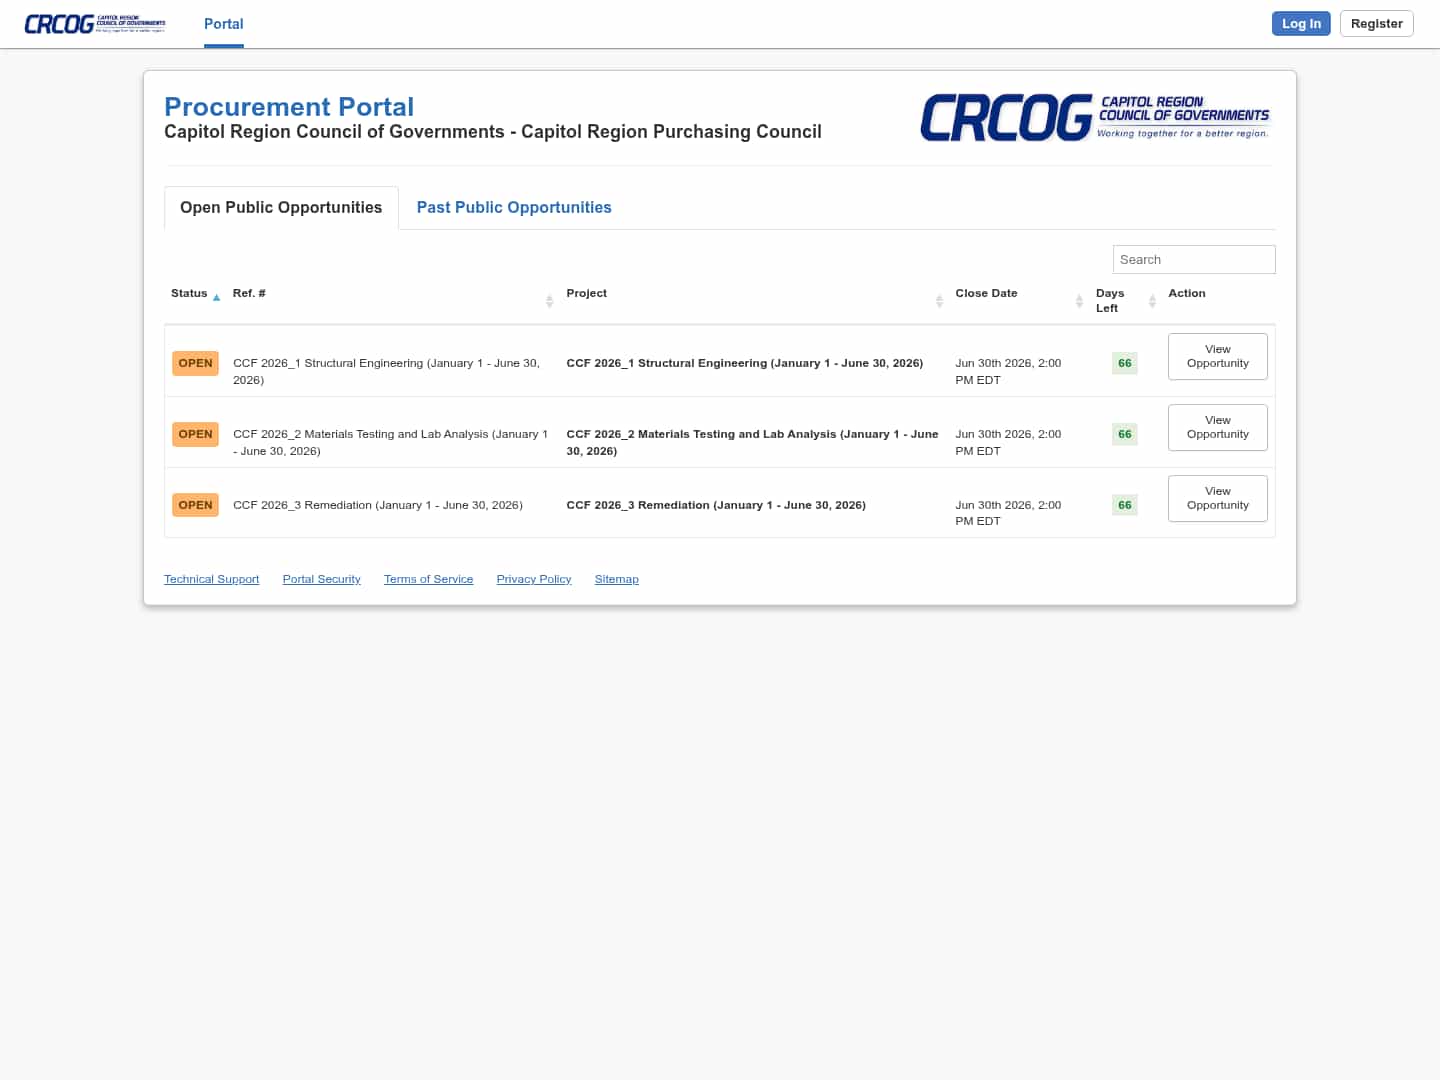Open the Portal navigation item

tap(224, 24)
